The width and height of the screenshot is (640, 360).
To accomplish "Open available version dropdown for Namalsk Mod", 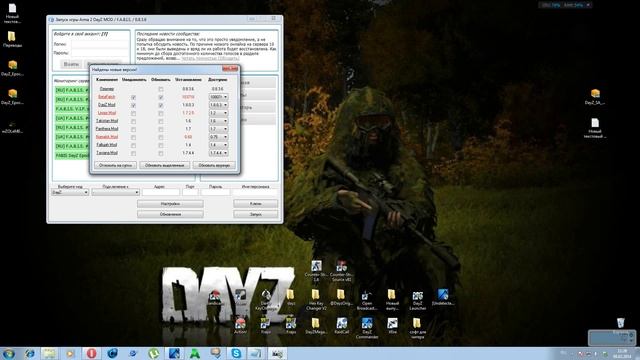I will pos(218,137).
